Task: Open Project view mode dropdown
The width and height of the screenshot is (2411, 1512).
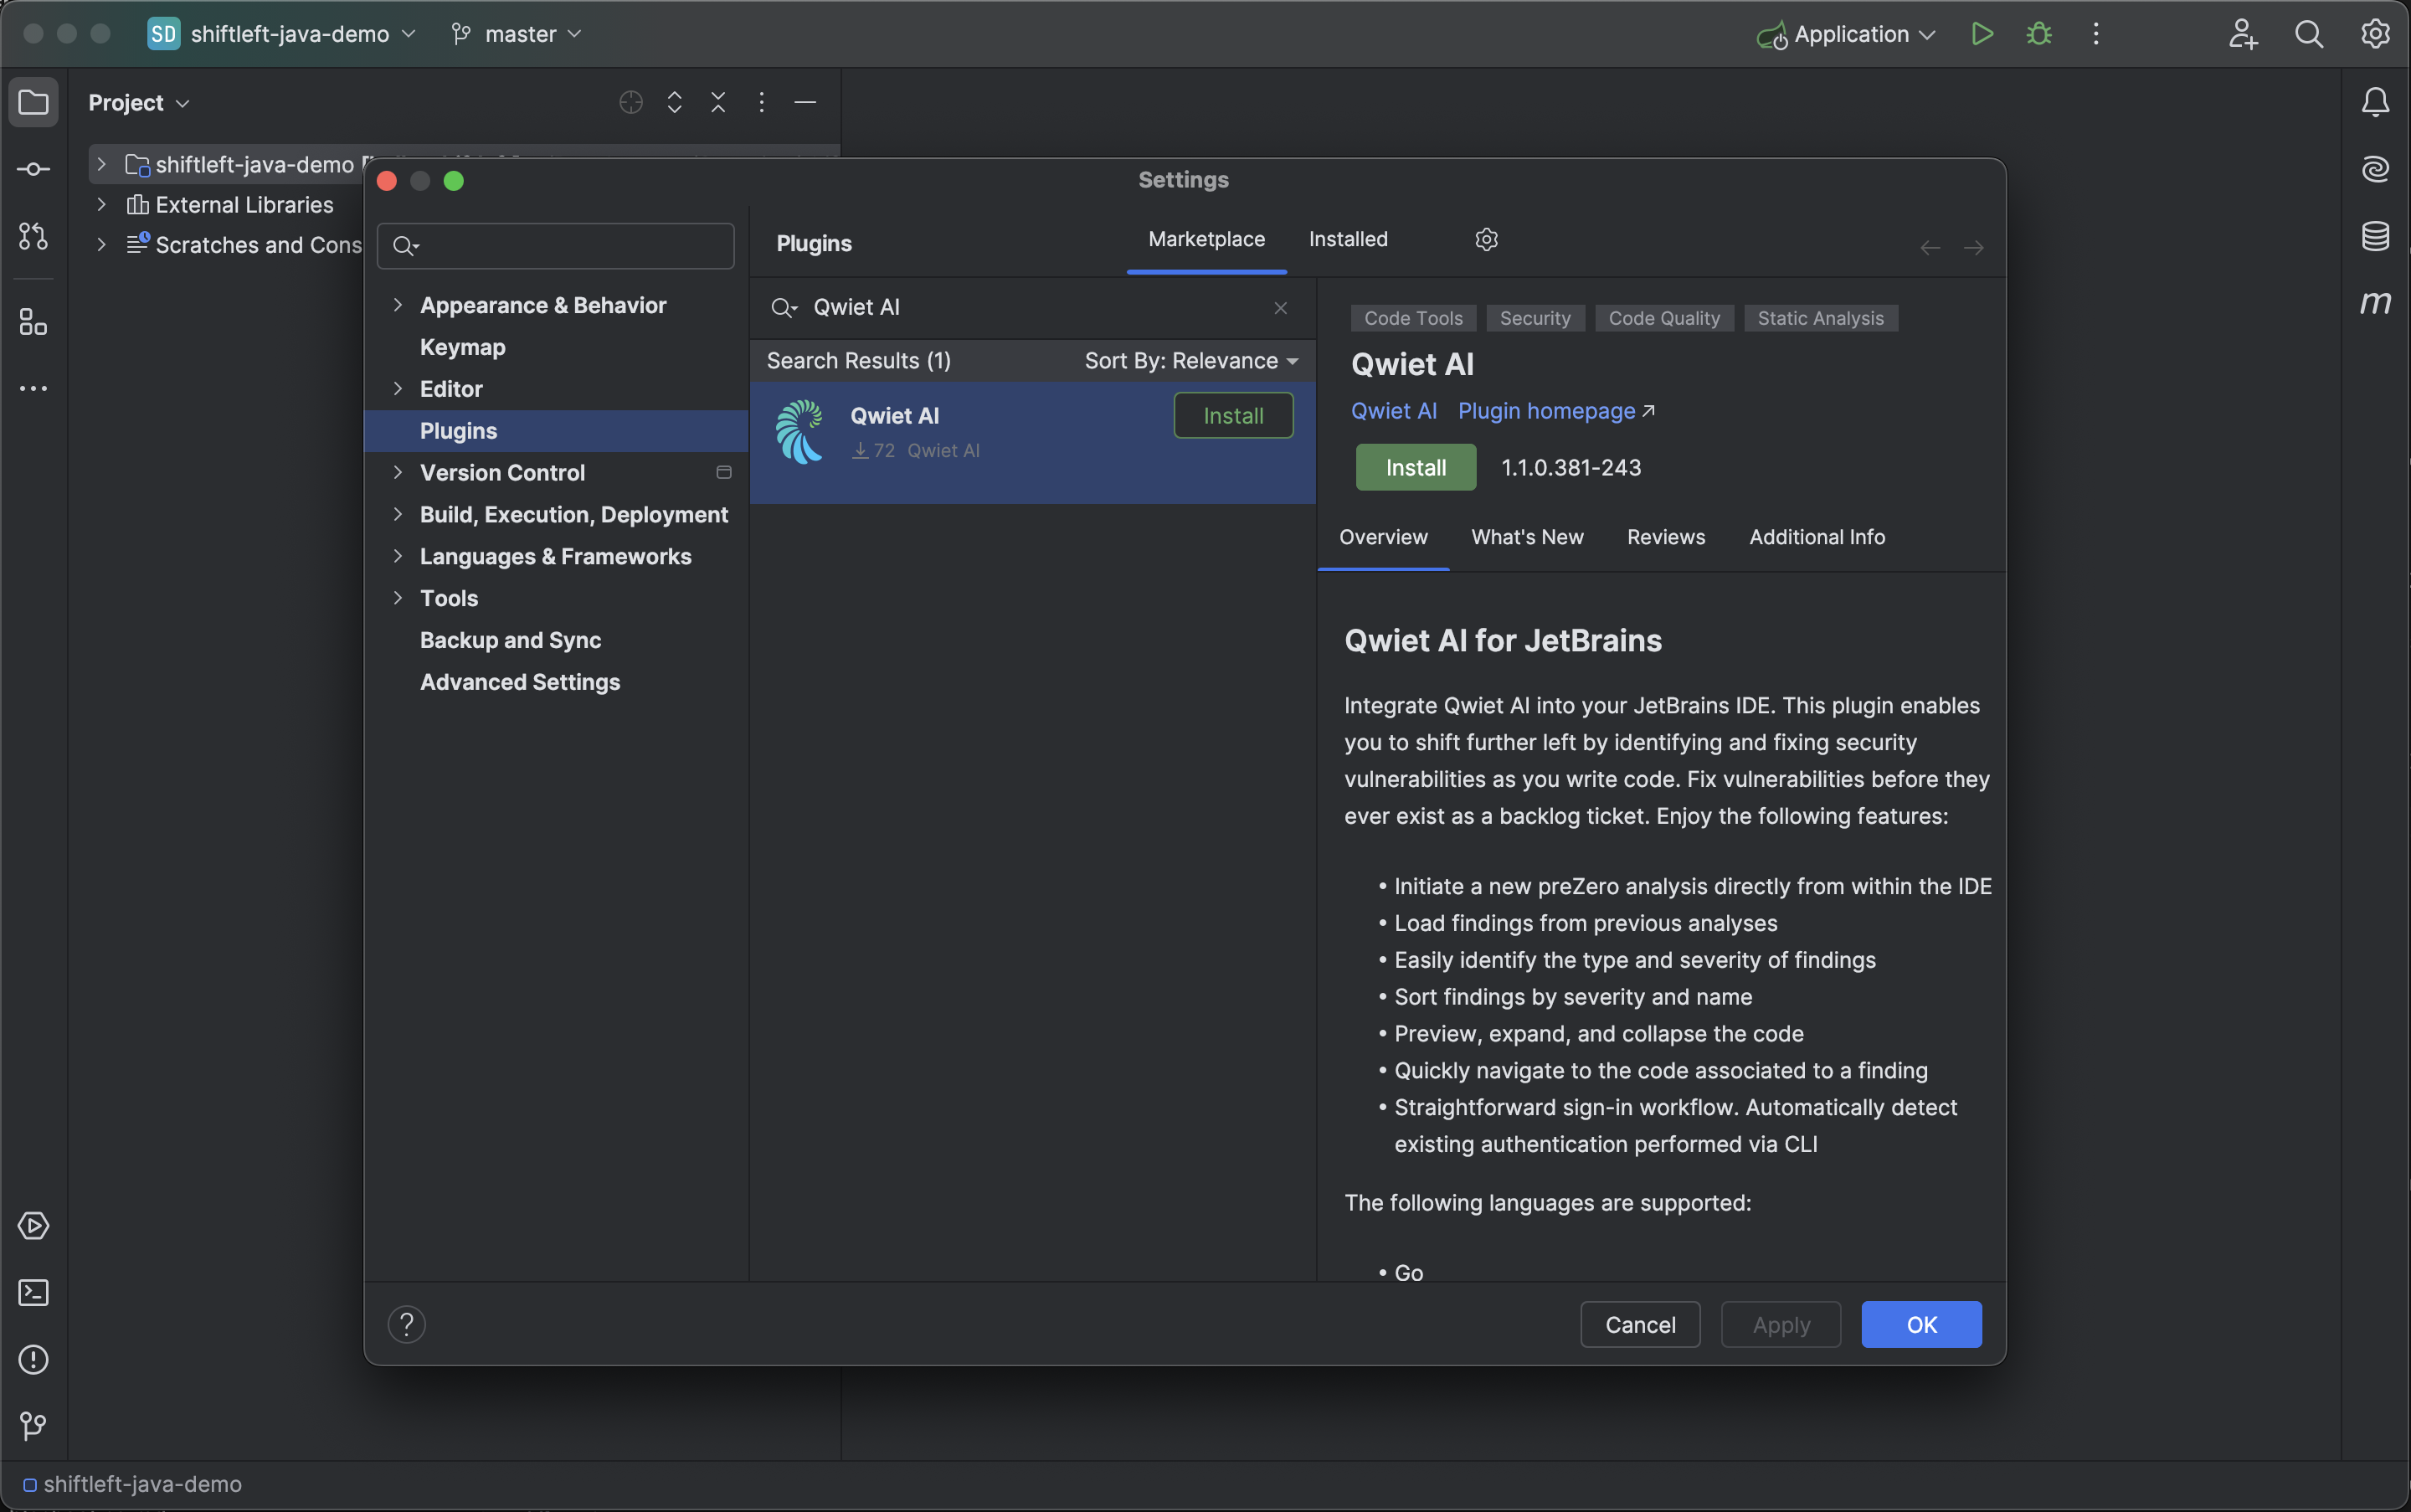Action: point(139,102)
